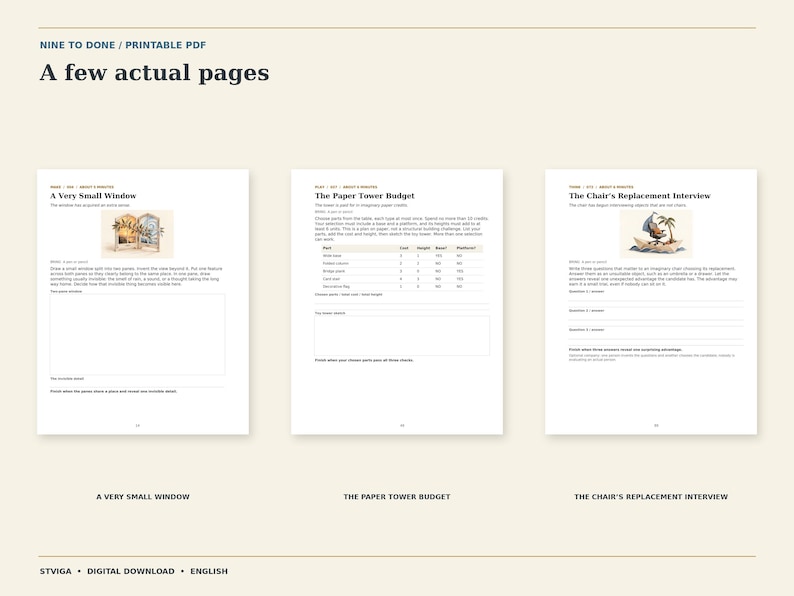Click the 'NINE TO DONE / PRINTABLE PDF' label
The image size is (794, 596).
[x=123, y=45]
